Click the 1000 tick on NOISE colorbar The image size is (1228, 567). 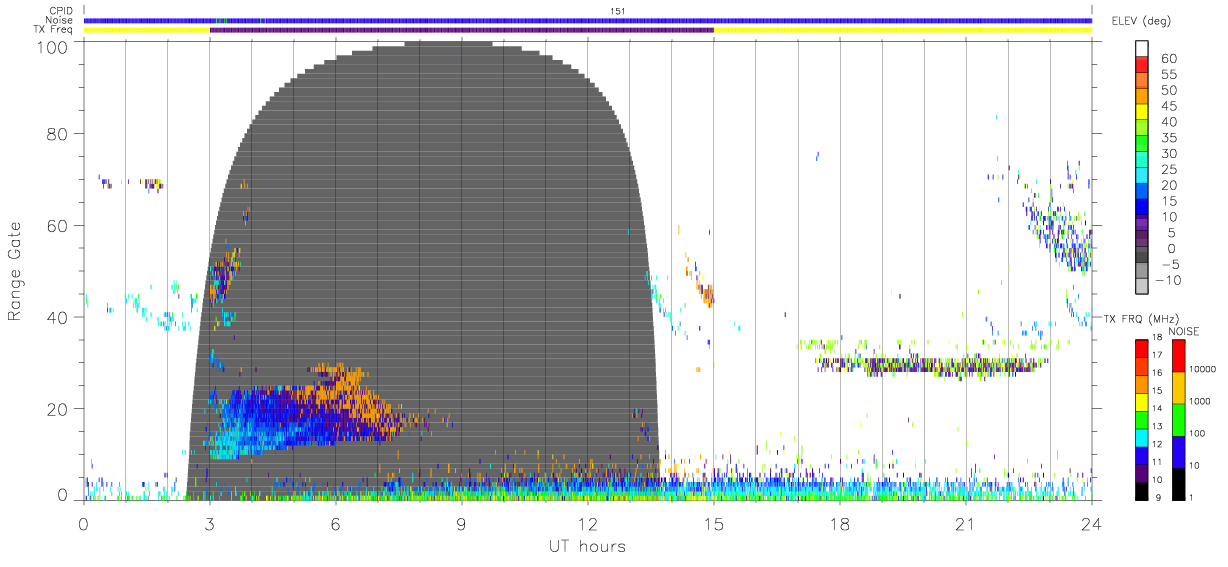tap(1200, 402)
